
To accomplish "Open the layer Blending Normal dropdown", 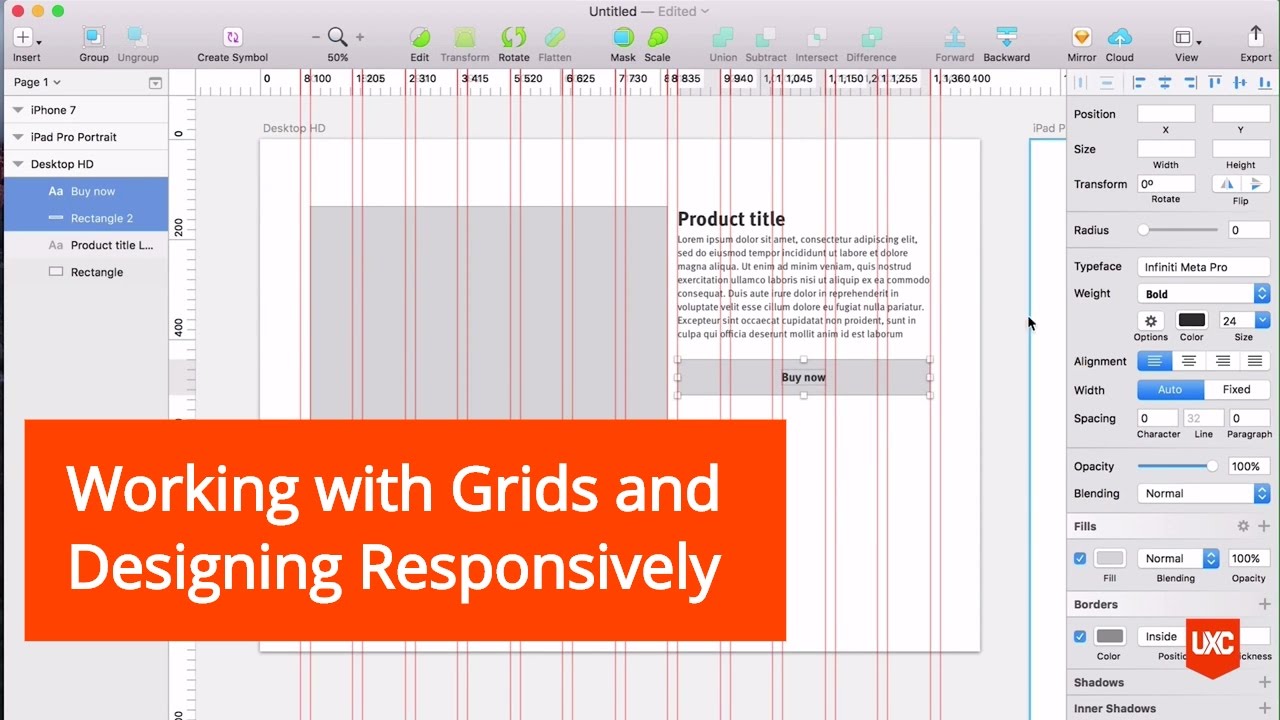I will coord(1204,493).
